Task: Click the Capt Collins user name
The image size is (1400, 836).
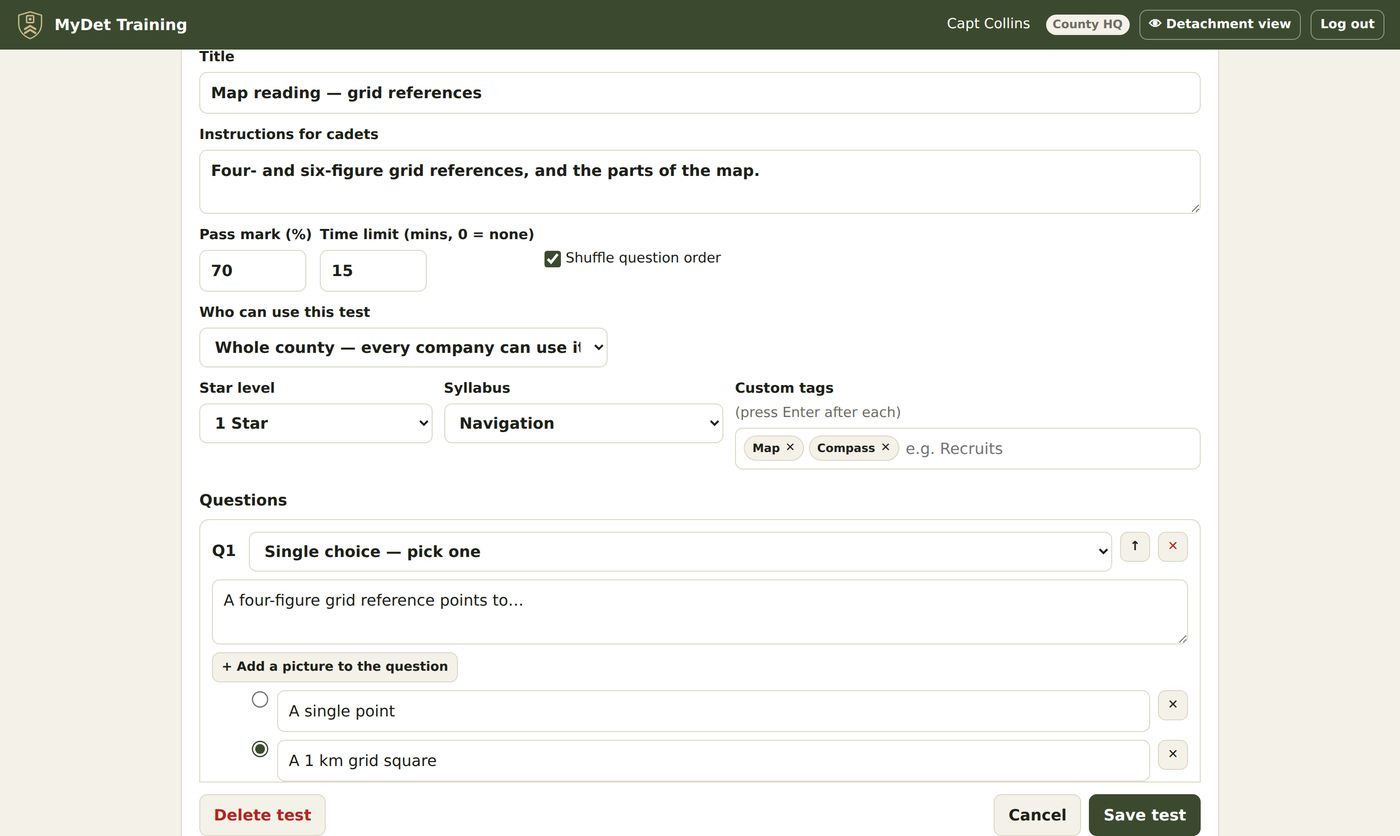Action: click(988, 24)
